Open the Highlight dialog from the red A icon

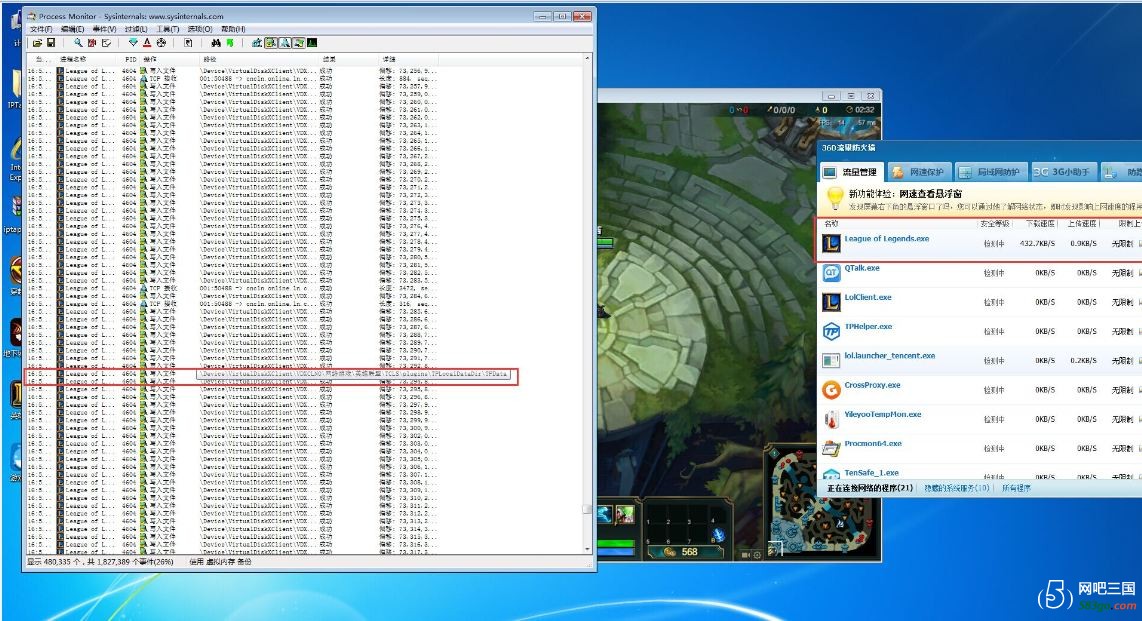coord(147,43)
